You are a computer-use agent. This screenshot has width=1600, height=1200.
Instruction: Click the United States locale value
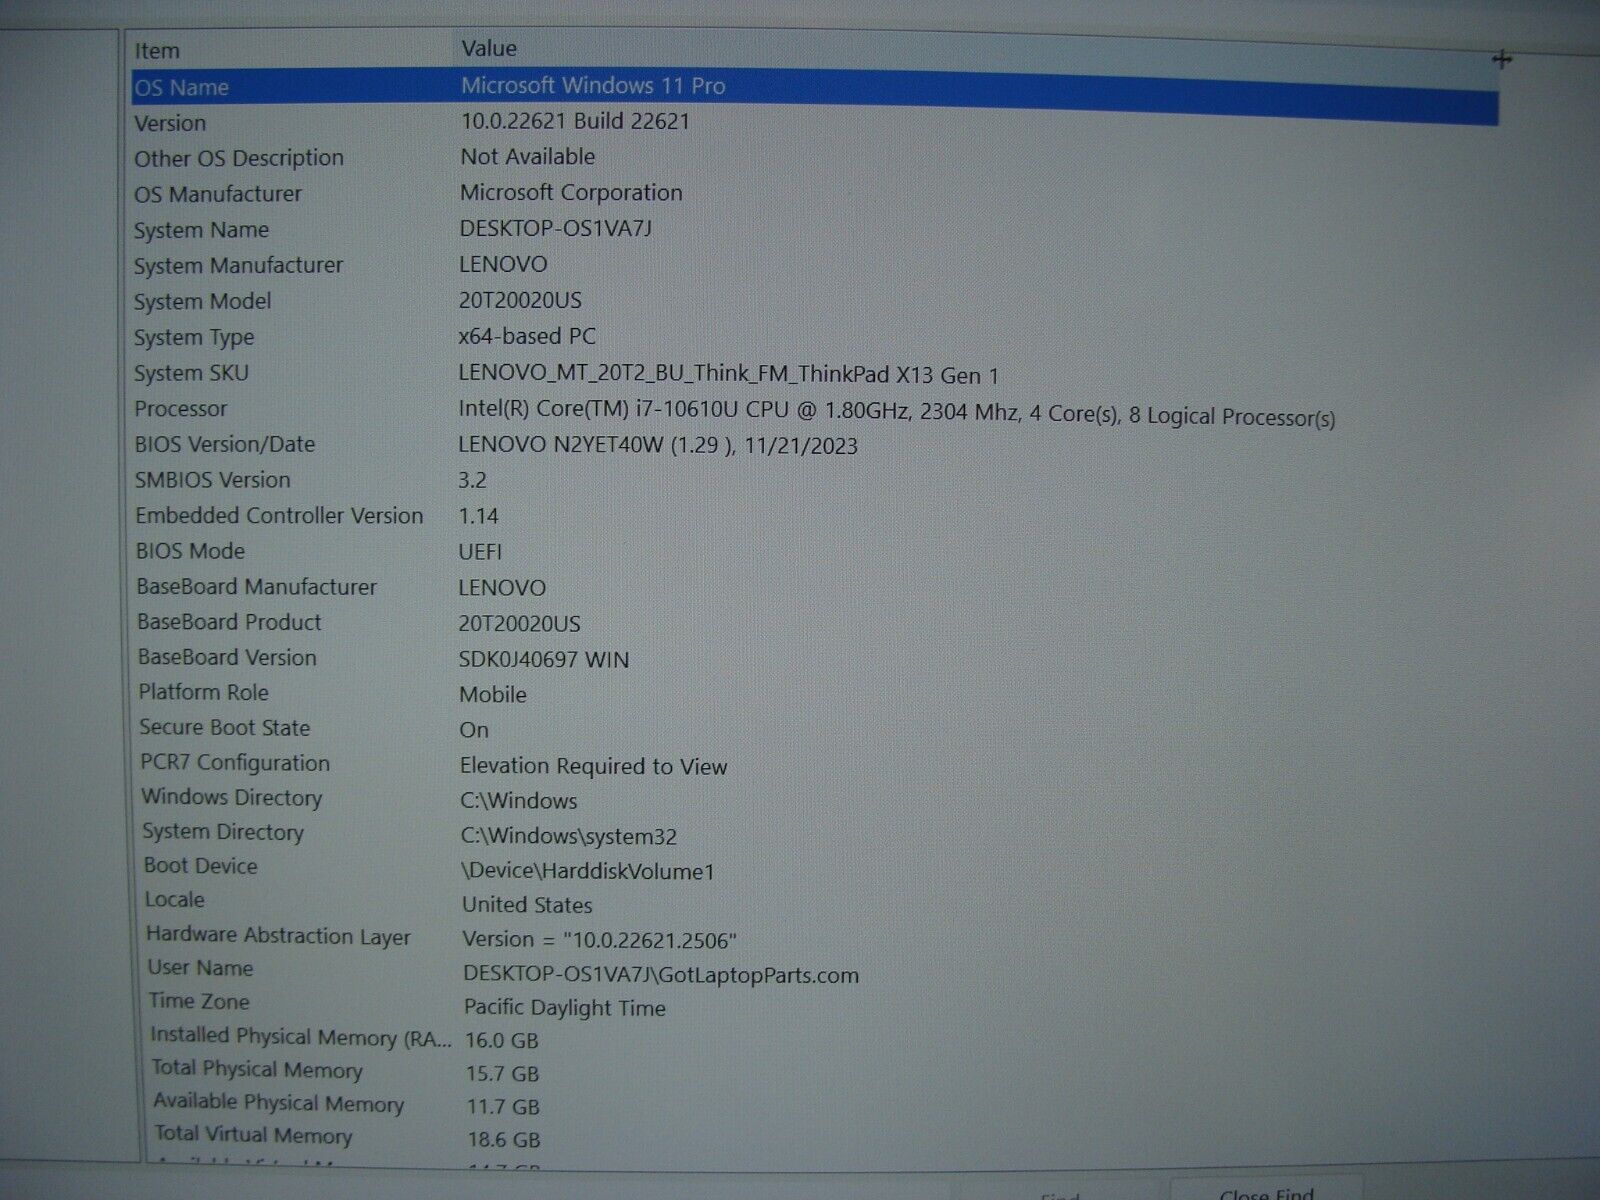(527, 905)
